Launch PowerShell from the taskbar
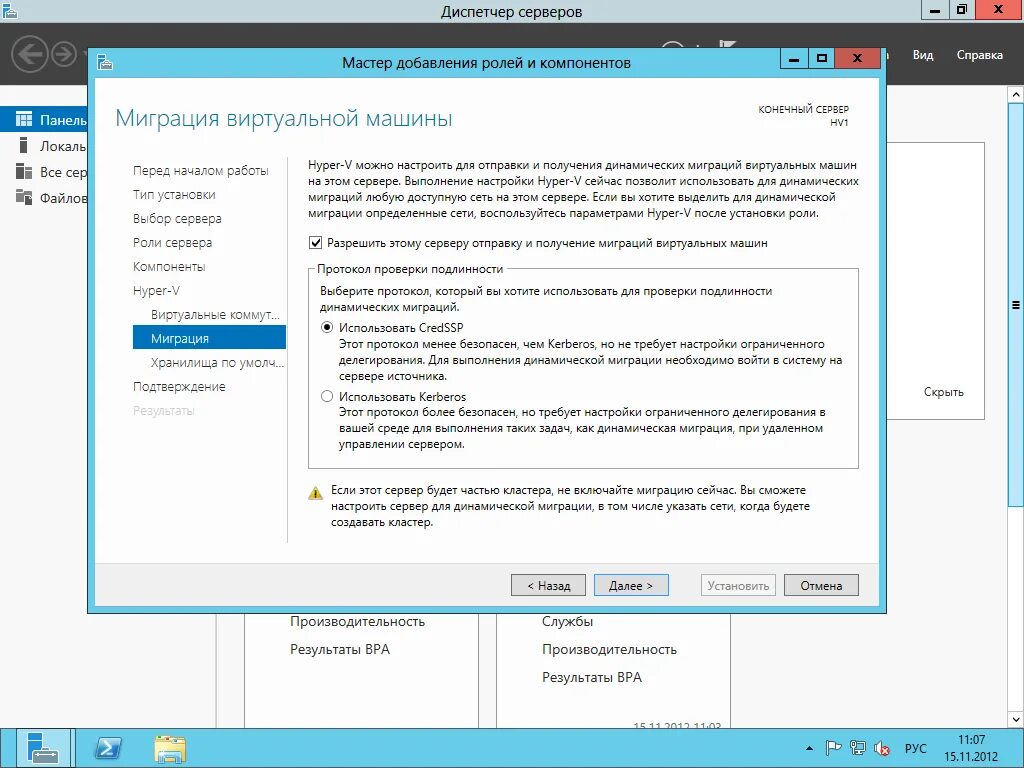 tap(108, 748)
